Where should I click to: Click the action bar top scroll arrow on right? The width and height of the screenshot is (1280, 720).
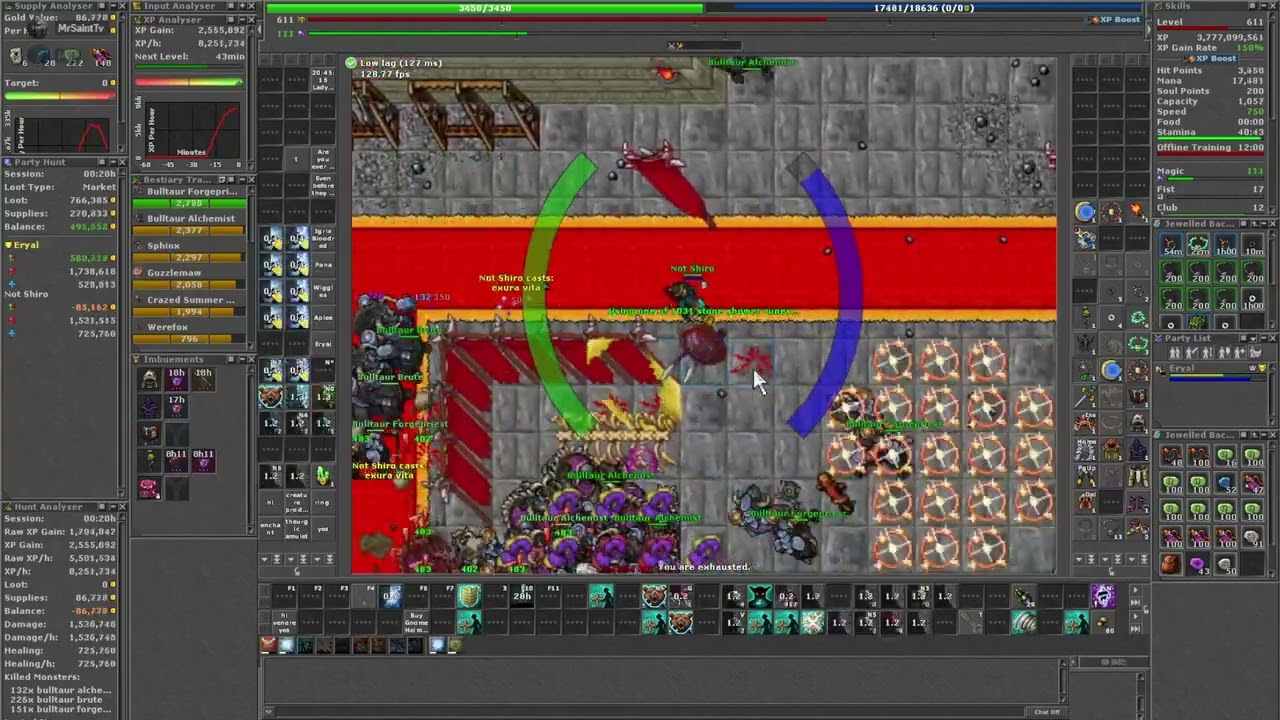tap(1134, 591)
